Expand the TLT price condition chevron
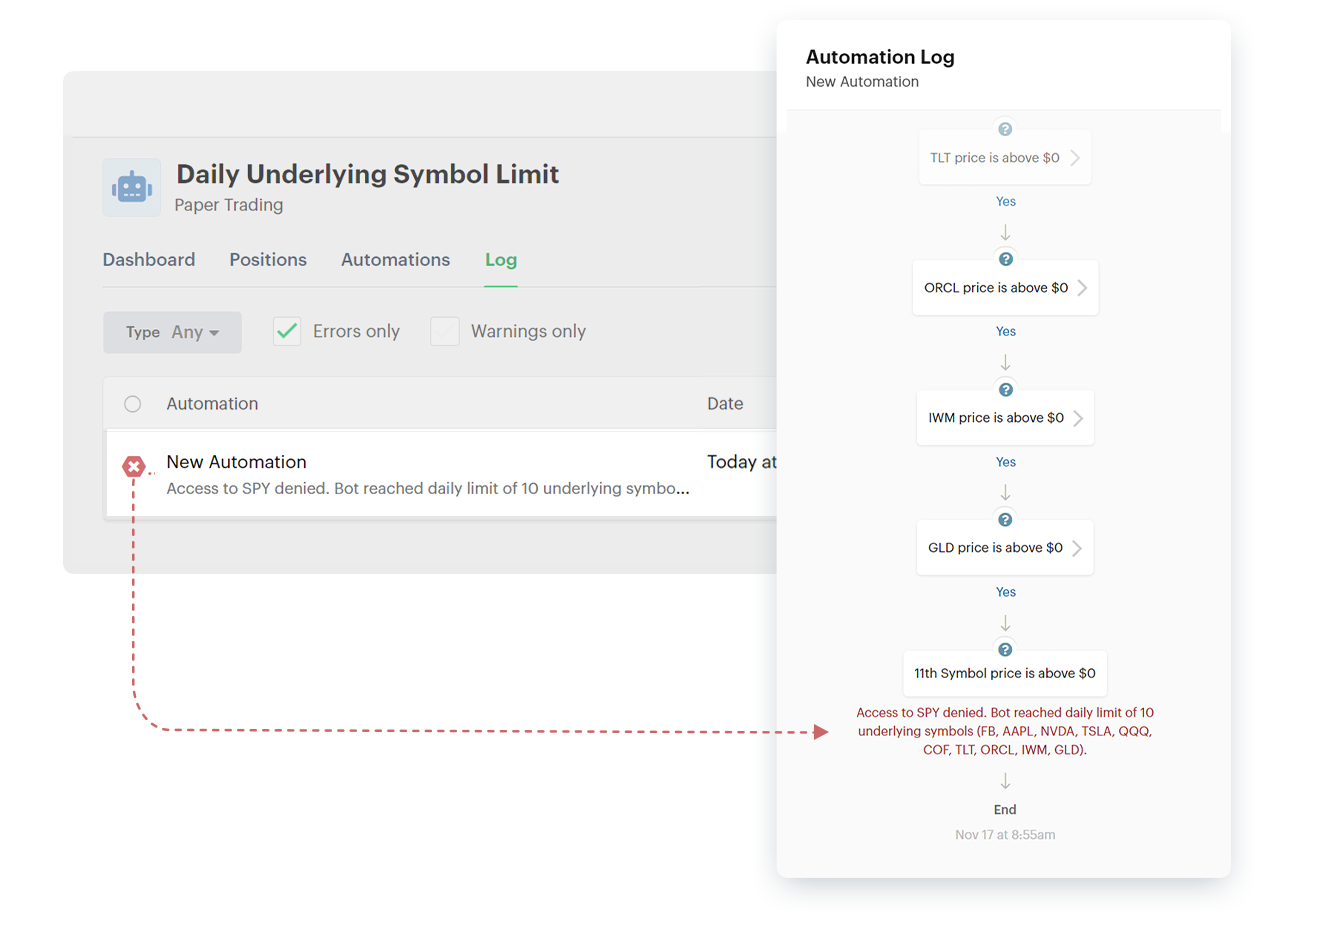 tap(1075, 158)
